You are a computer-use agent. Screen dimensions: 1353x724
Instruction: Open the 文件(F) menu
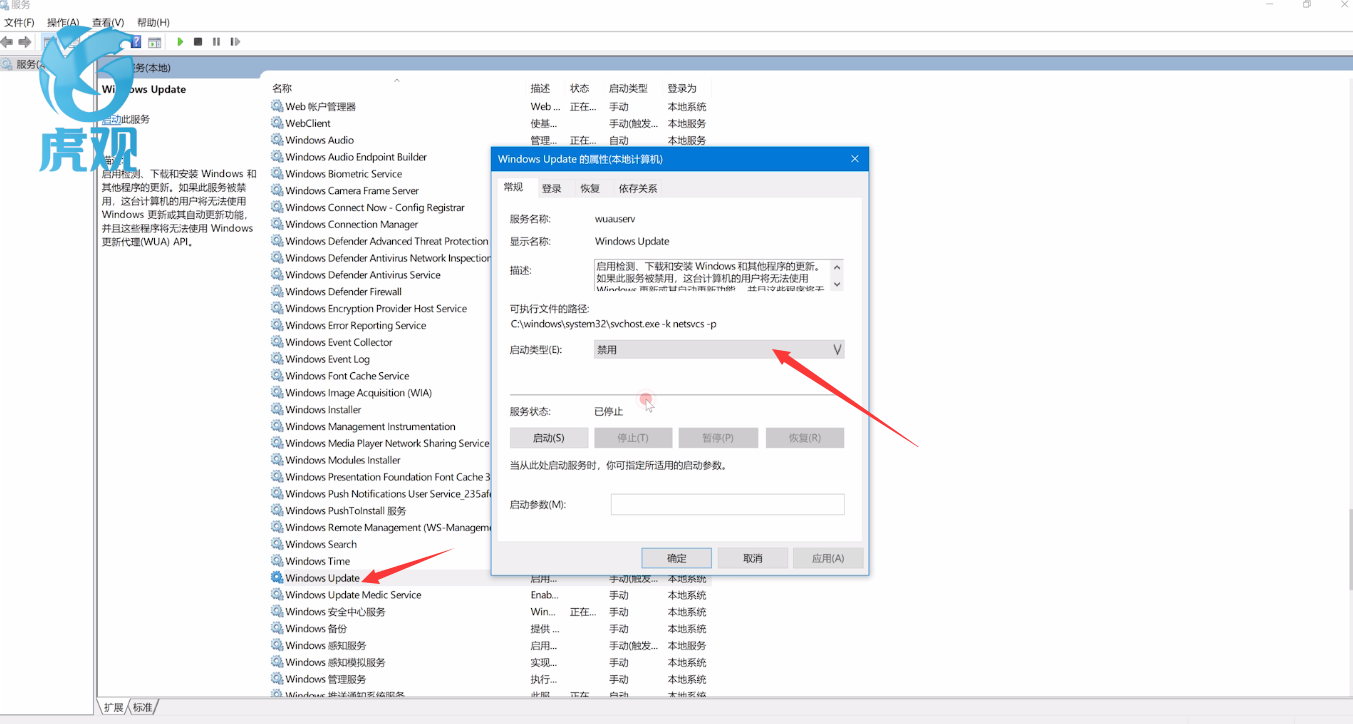[x=19, y=22]
